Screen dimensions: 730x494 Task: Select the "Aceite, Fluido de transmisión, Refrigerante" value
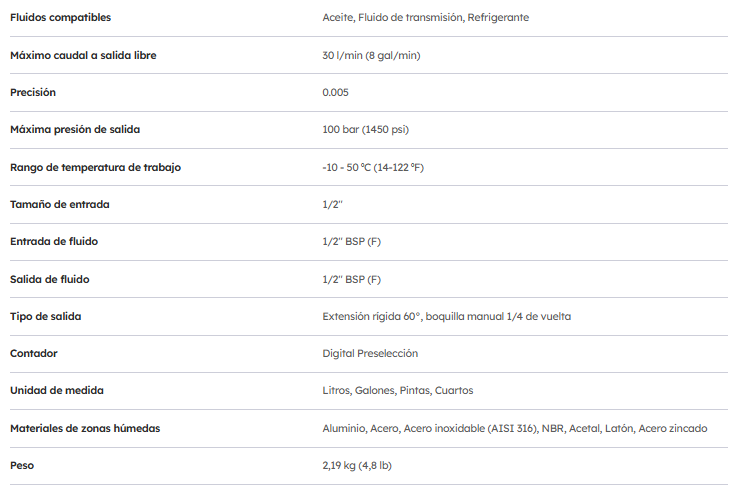coord(425,18)
